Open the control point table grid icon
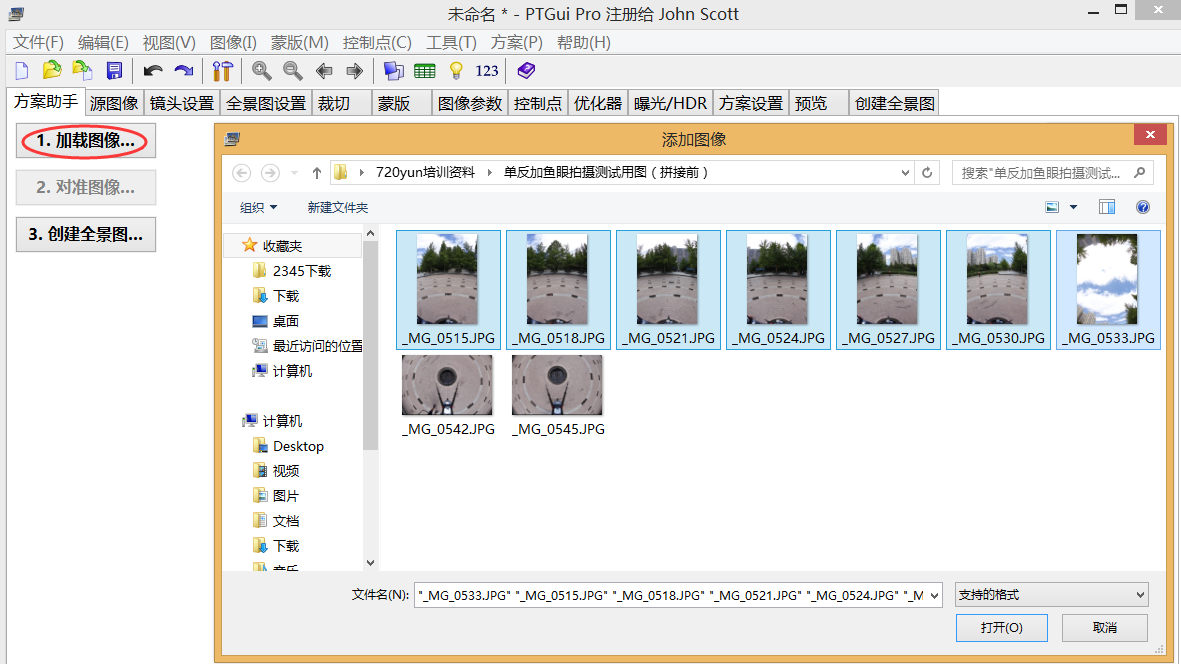 point(425,70)
